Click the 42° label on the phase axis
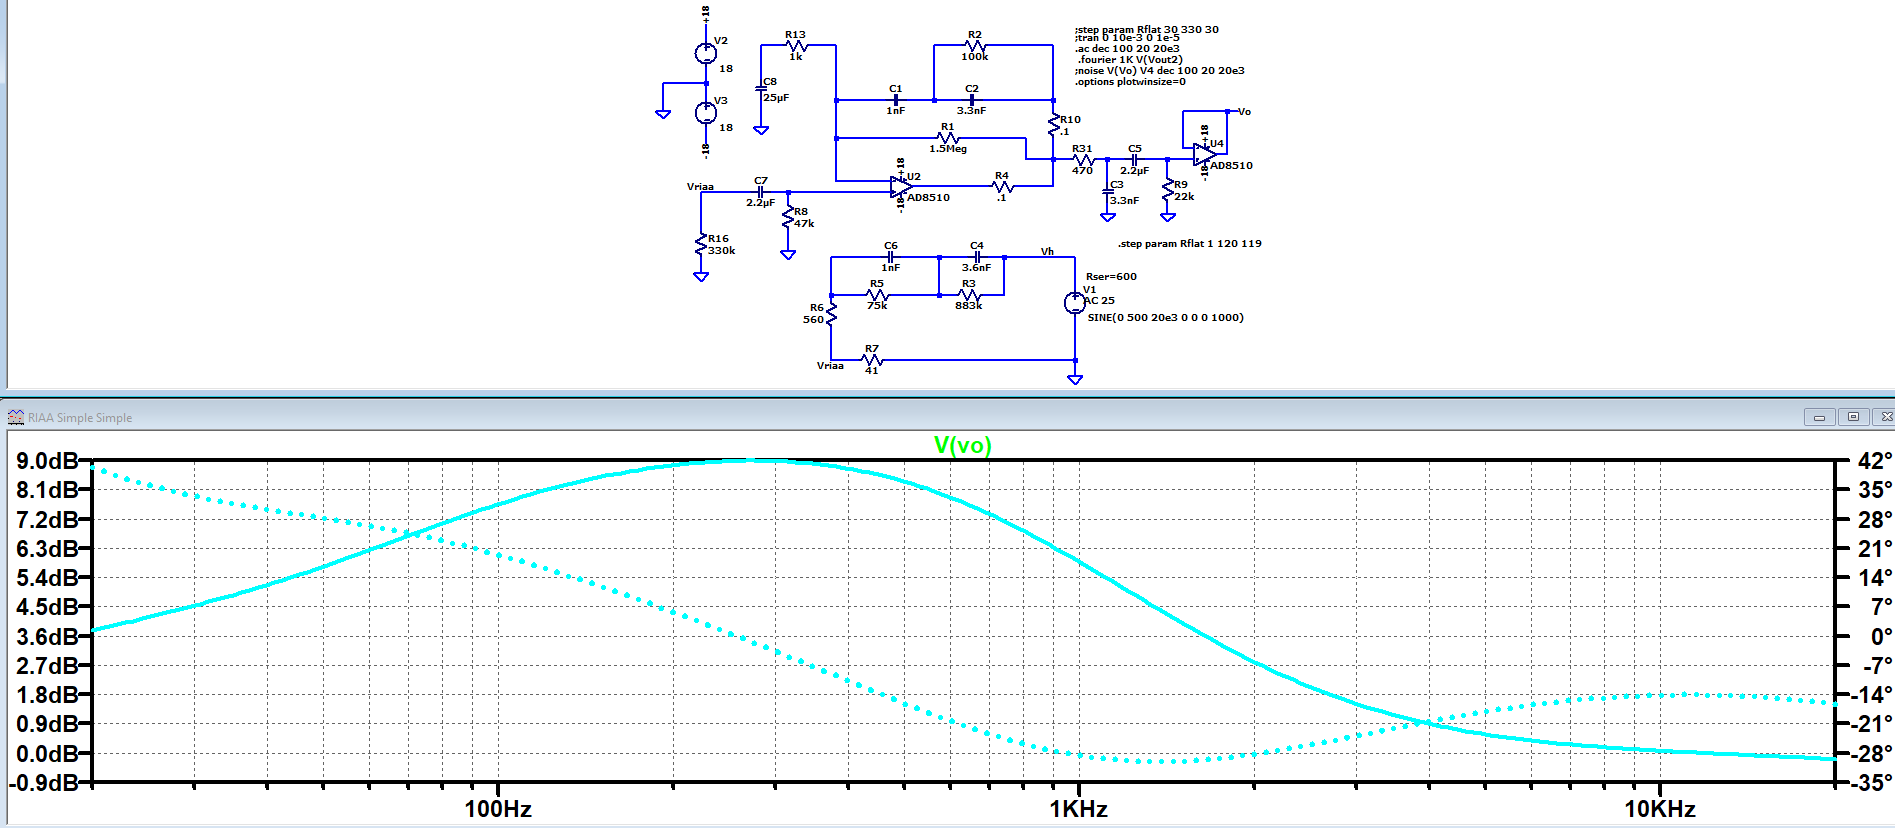1895x828 pixels. click(1875, 461)
